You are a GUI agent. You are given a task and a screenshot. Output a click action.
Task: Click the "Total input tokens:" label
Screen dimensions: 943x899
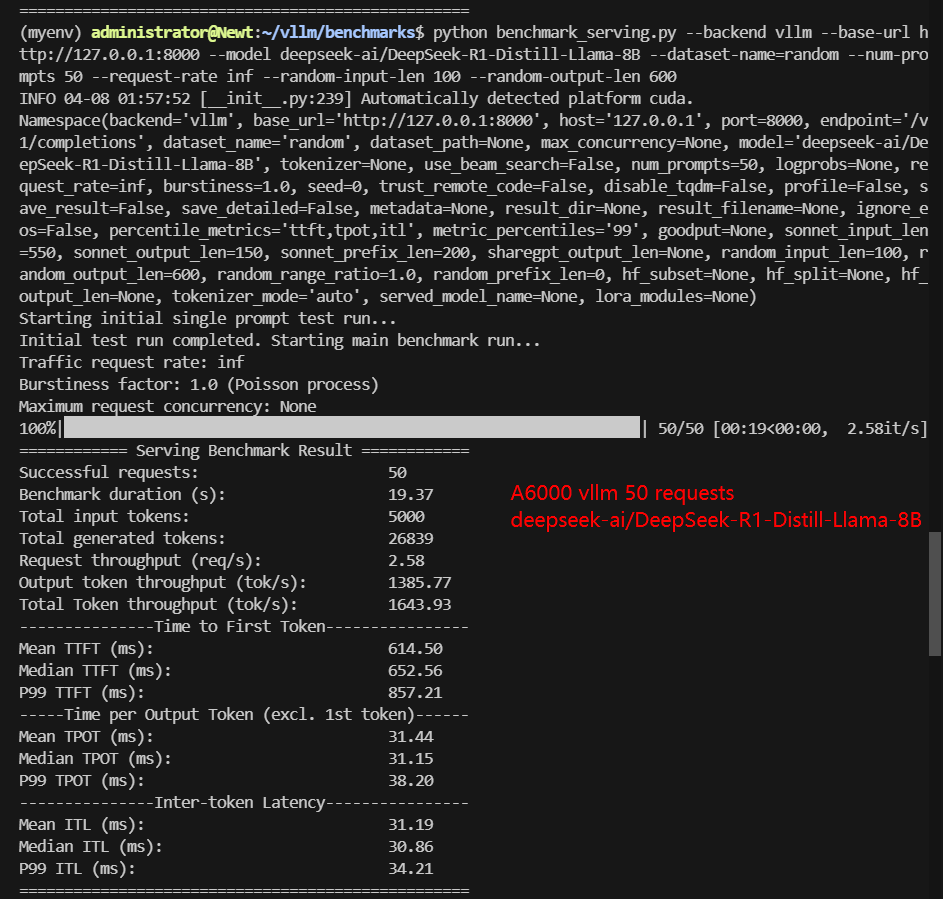click(x=104, y=517)
